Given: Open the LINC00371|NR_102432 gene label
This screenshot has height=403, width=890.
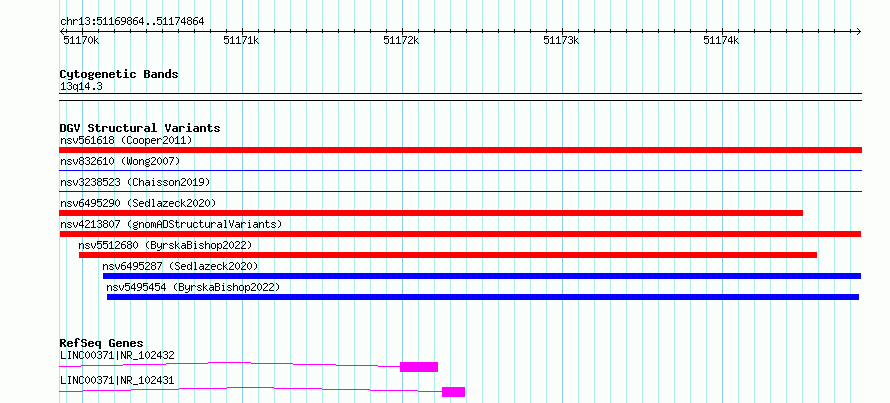Looking at the screenshot, I should tap(117, 356).
